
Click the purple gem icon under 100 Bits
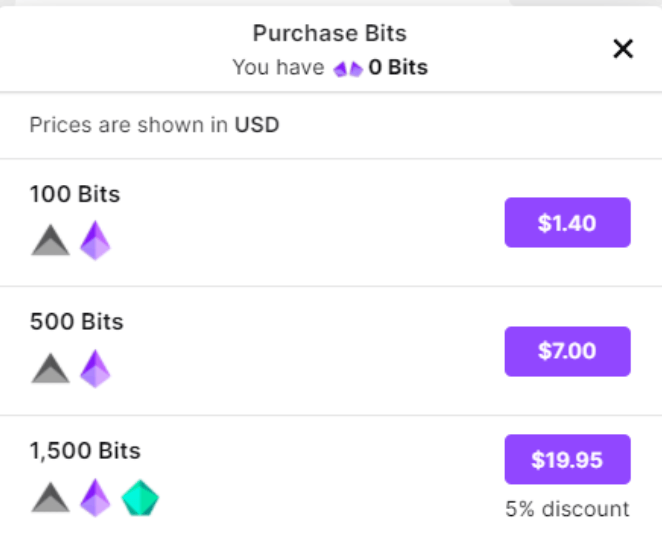pos(95,240)
